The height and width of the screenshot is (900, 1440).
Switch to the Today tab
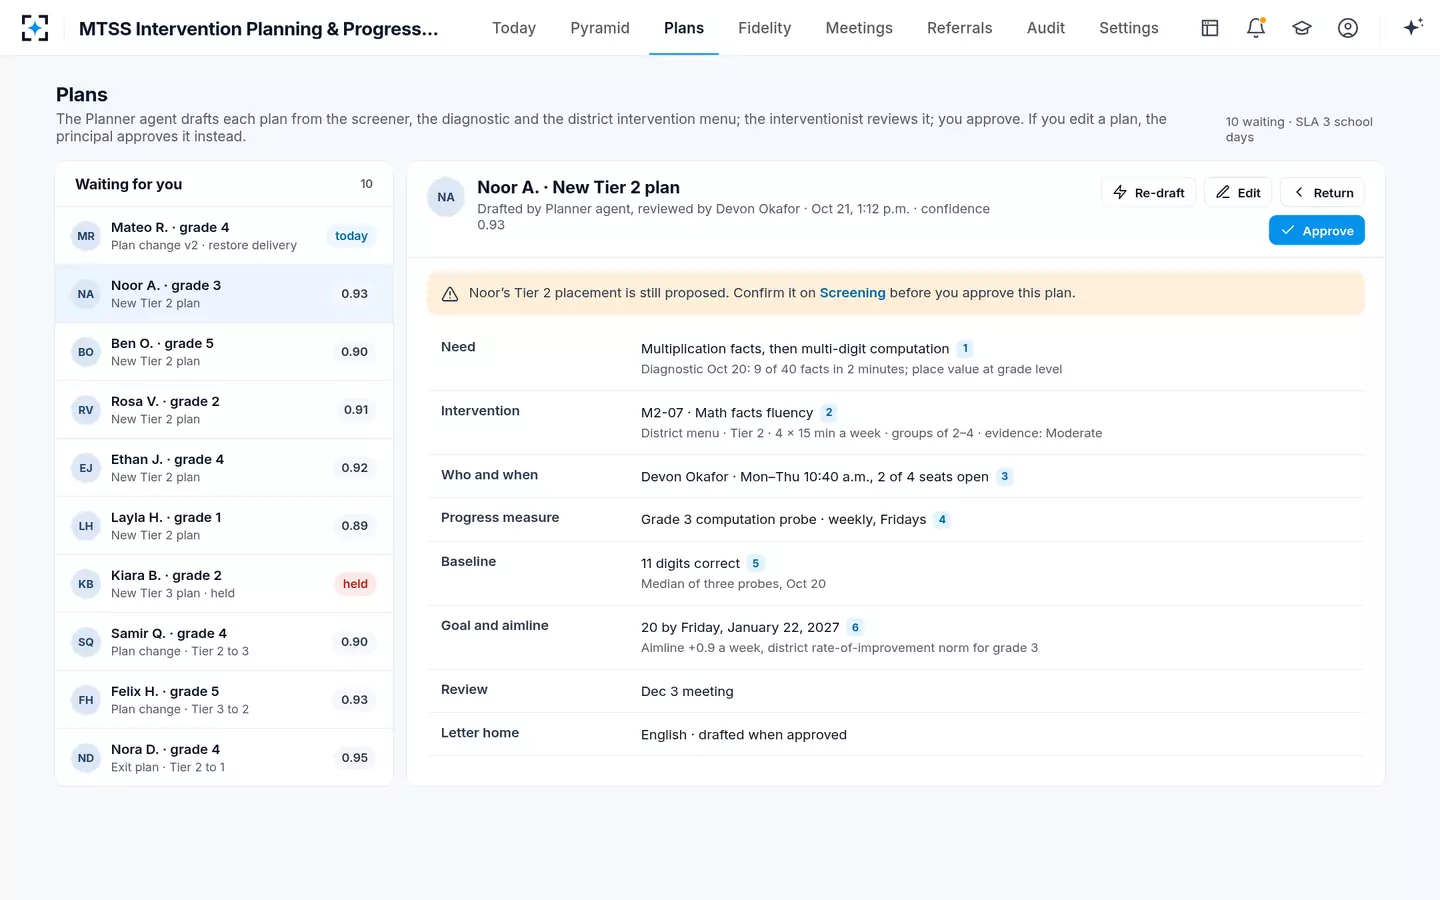[x=514, y=28]
